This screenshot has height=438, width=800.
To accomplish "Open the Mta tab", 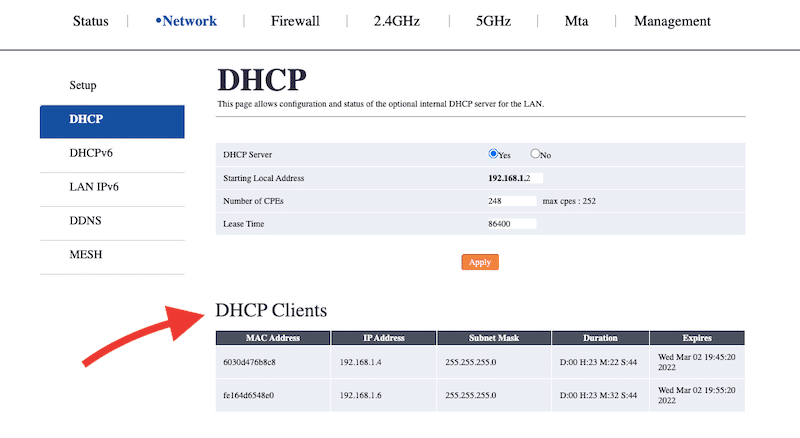I will click(576, 21).
